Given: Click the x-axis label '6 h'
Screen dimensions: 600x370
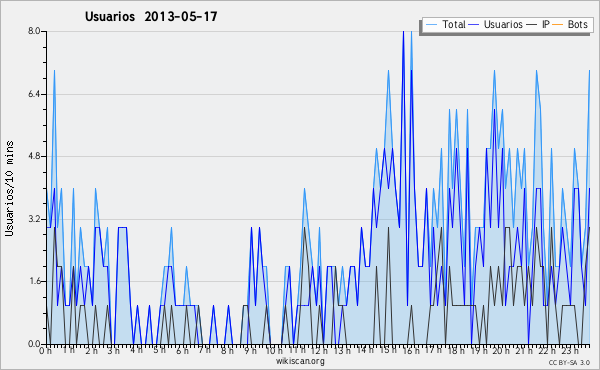Looking at the screenshot, I should [182, 350].
